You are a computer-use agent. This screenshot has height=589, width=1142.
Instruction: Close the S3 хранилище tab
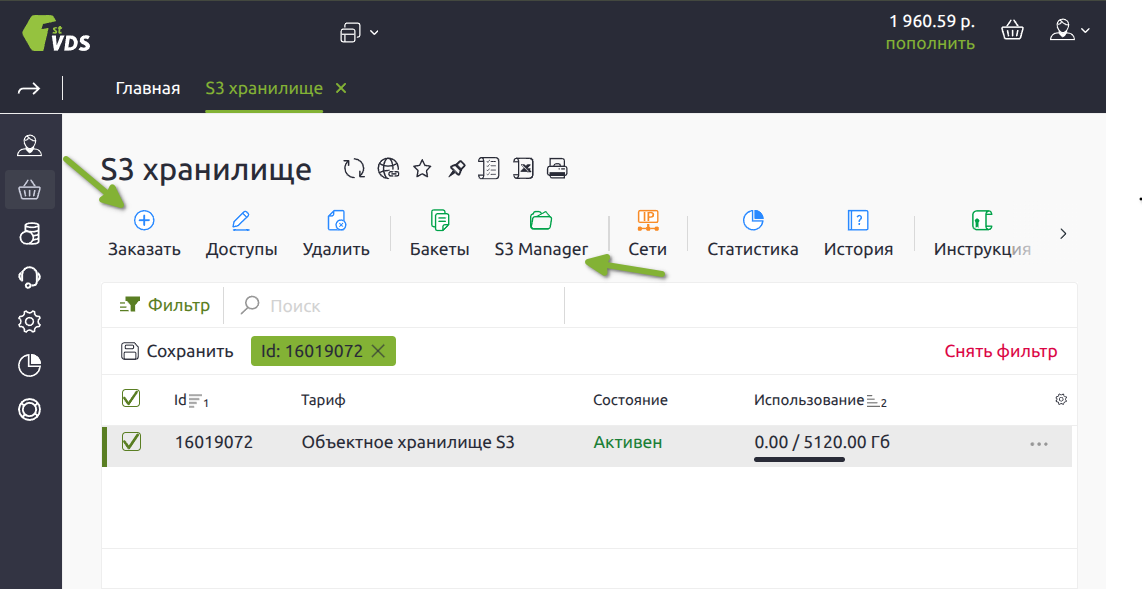pos(341,88)
